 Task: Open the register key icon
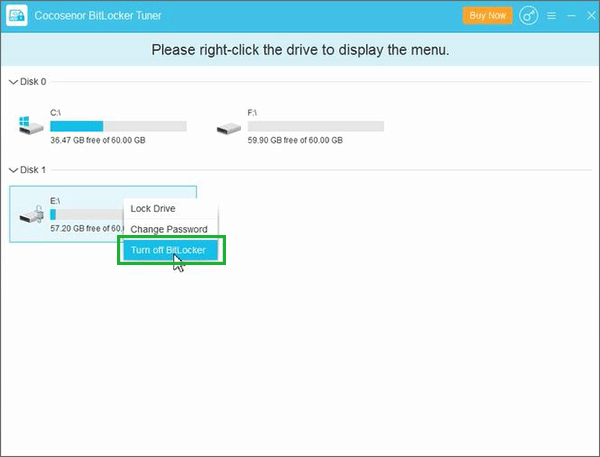(x=528, y=16)
